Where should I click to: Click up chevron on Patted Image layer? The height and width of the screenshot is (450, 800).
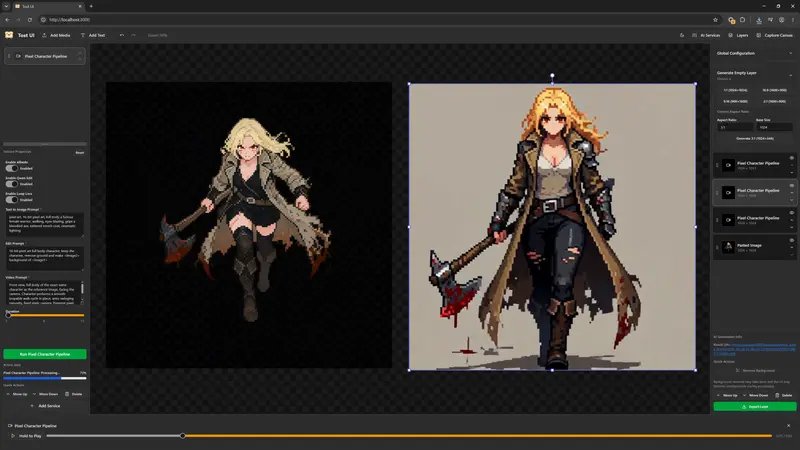[x=792, y=247]
